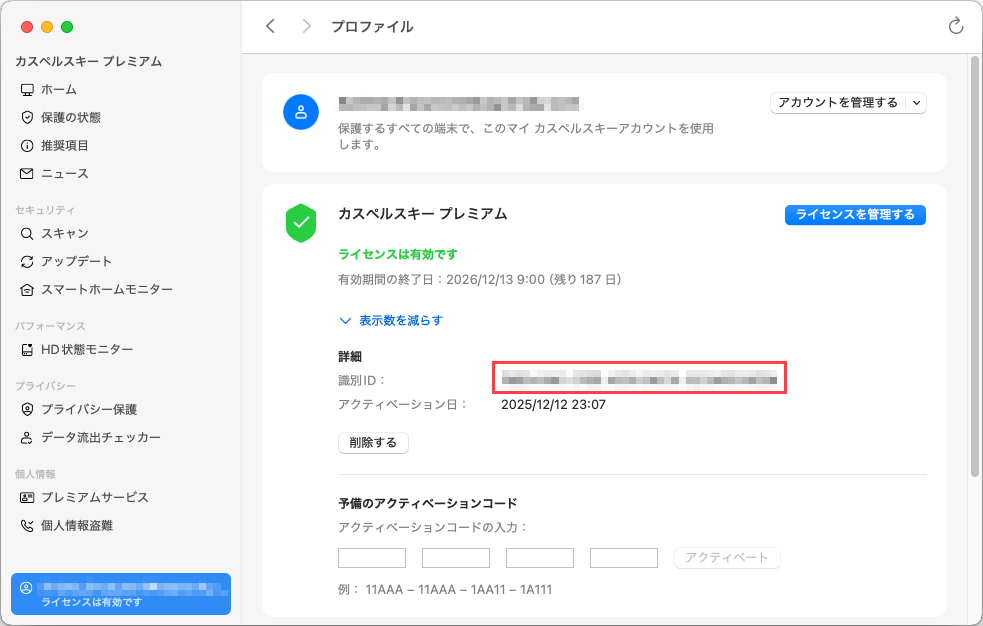Open the データ流出チェッカー icon
The image size is (983, 626).
tap(27, 437)
